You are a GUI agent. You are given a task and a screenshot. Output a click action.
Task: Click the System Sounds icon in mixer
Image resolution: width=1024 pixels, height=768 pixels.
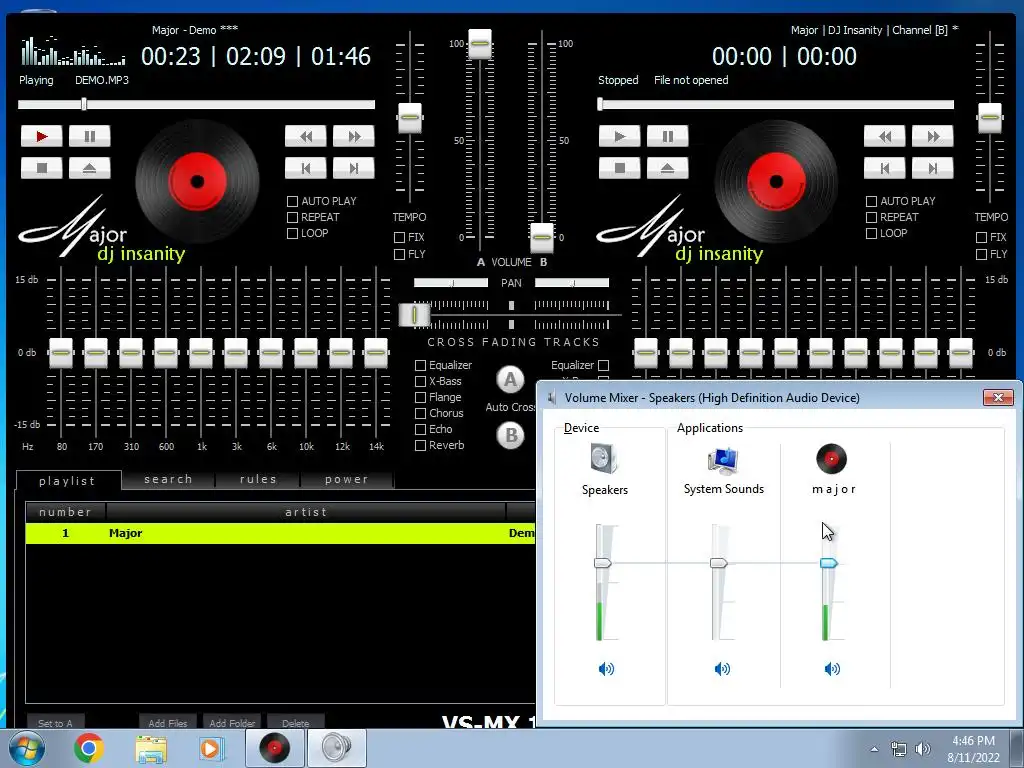click(x=723, y=460)
